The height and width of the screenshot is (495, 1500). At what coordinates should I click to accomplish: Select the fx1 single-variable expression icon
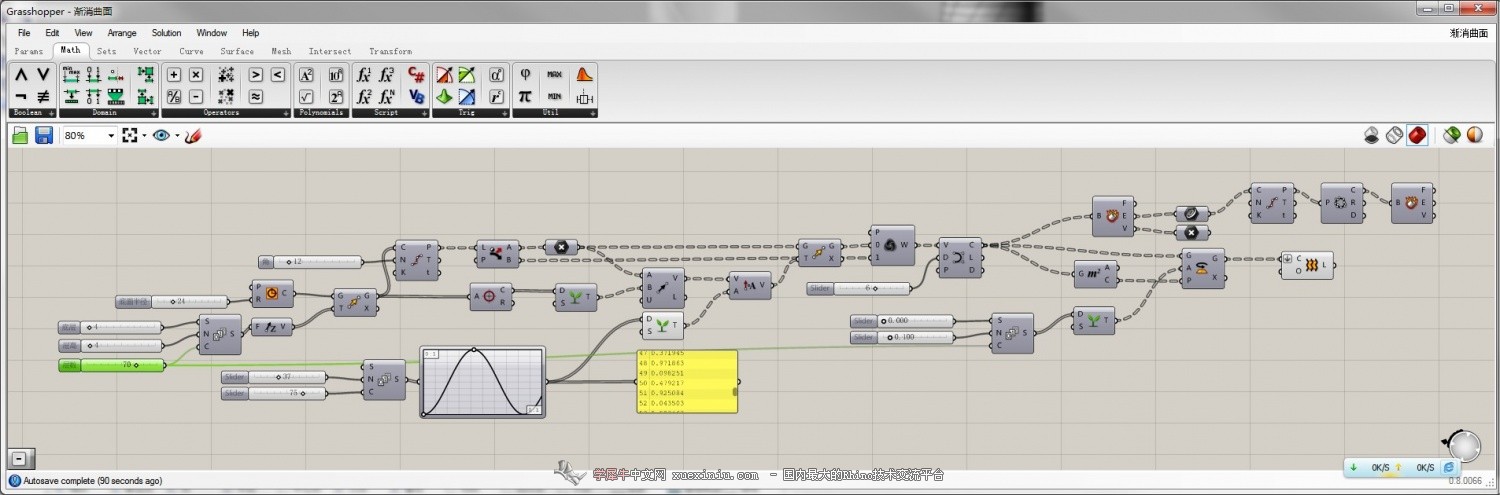pos(364,74)
